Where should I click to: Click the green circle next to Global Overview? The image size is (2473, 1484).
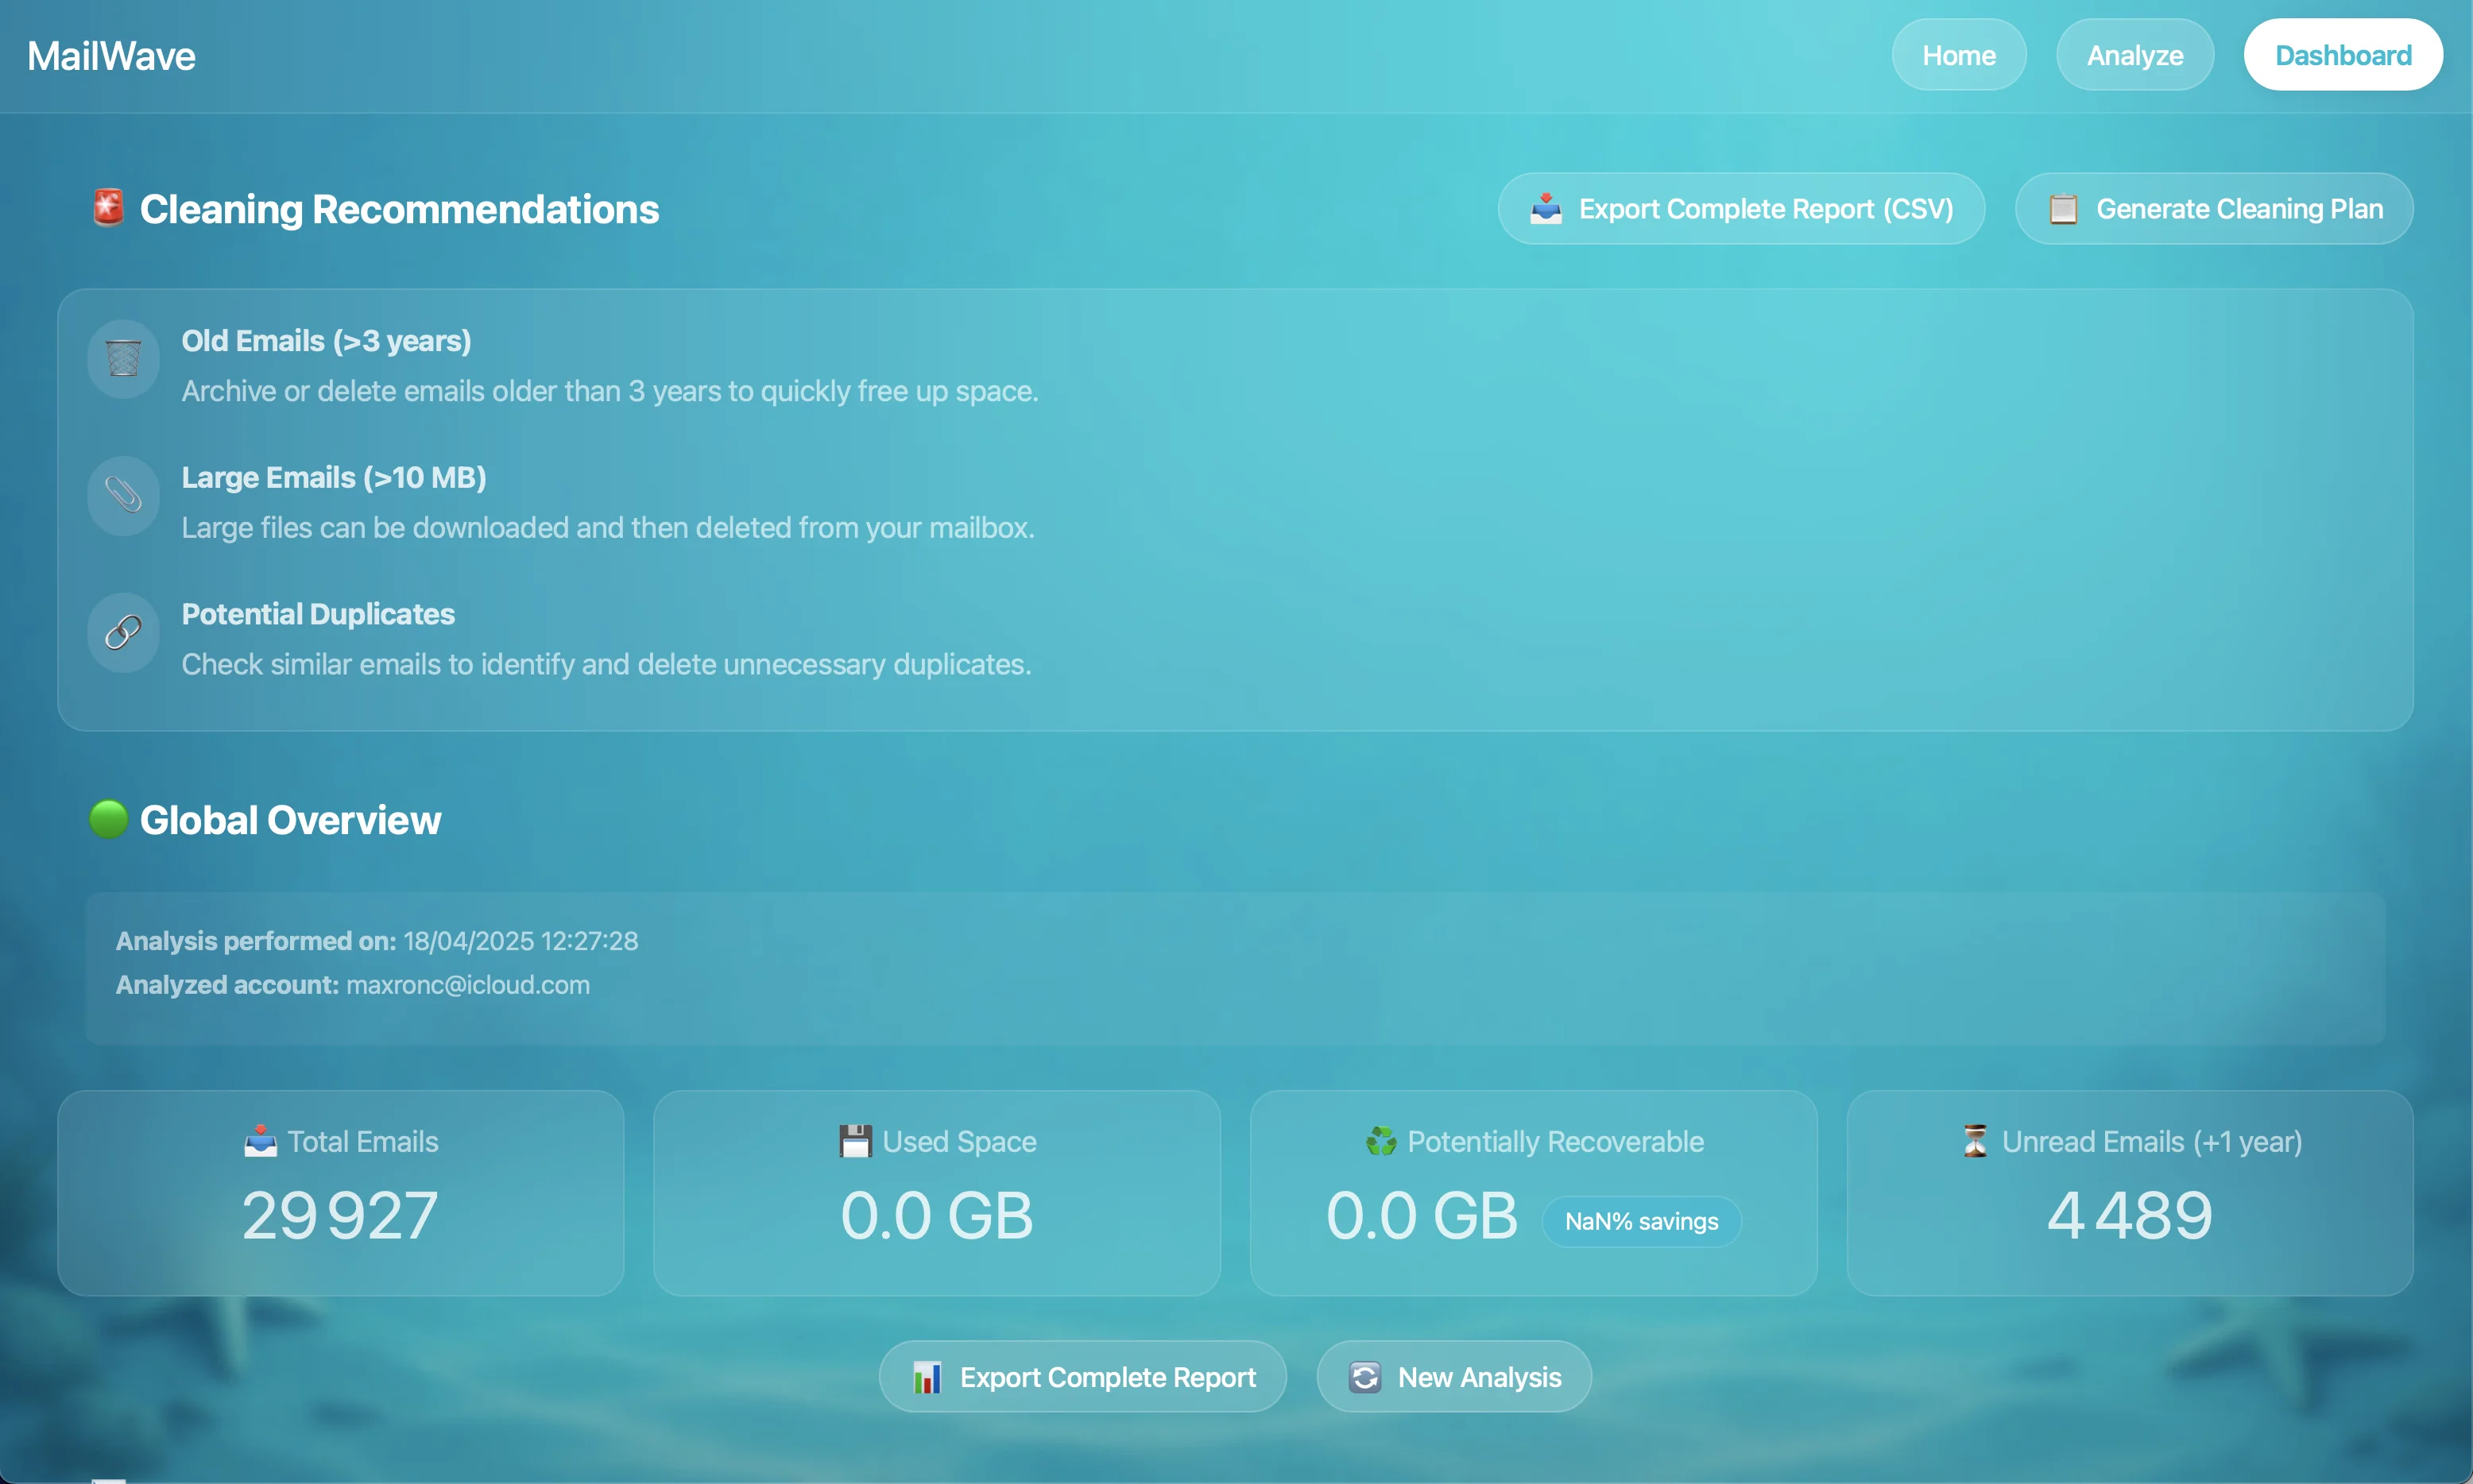[x=108, y=819]
